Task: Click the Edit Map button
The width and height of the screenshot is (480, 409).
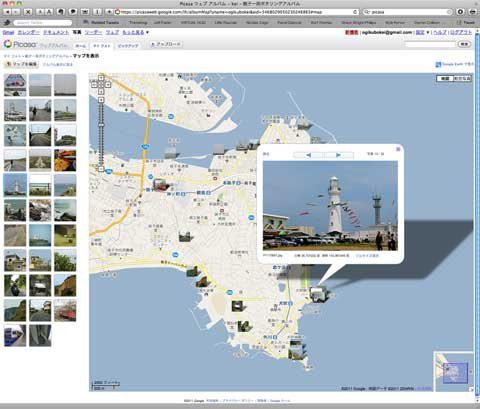Action: [22, 64]
